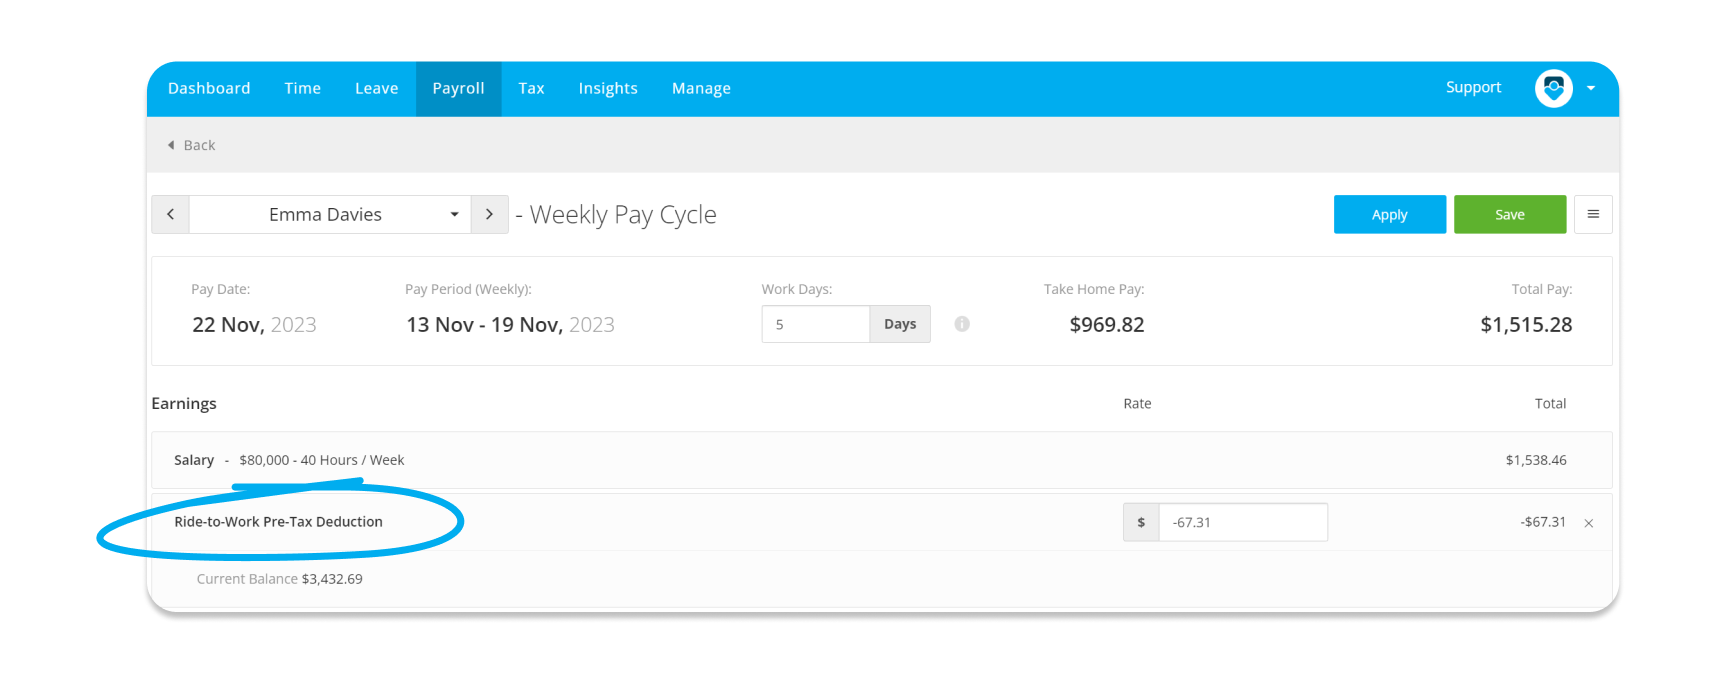This screenshot has height=675, width=1716.
Task: Save the weekly pay cycle
Action: pos(1510,214)
